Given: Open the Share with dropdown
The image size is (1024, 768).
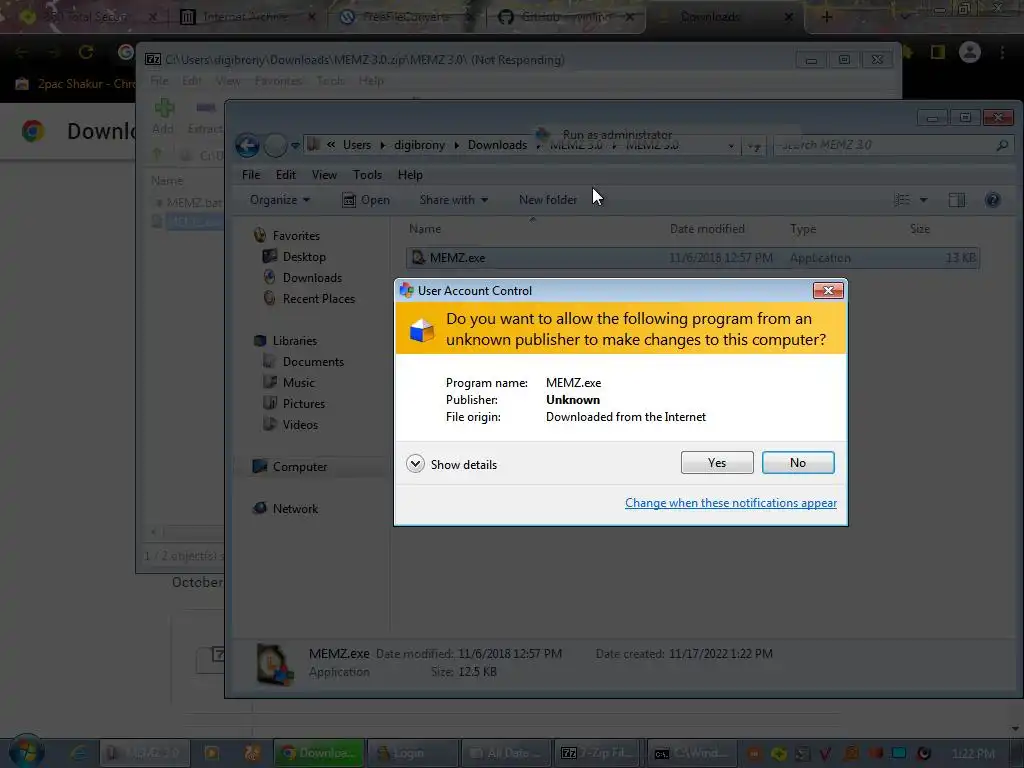Looking at the screenshot, I should coord(453,200).
